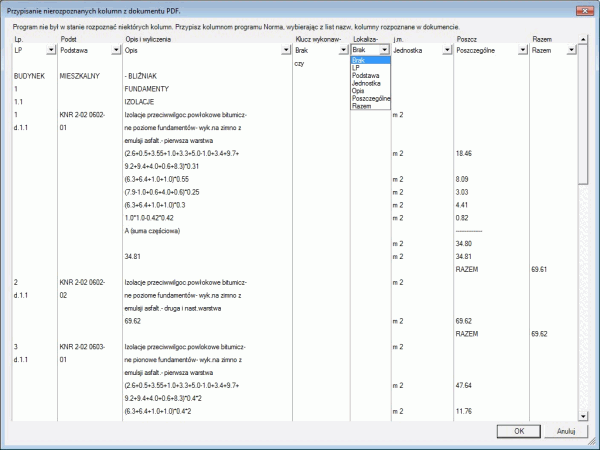
Task: Click the vertical scrollbar down arrow
Action: coord(586,412)
